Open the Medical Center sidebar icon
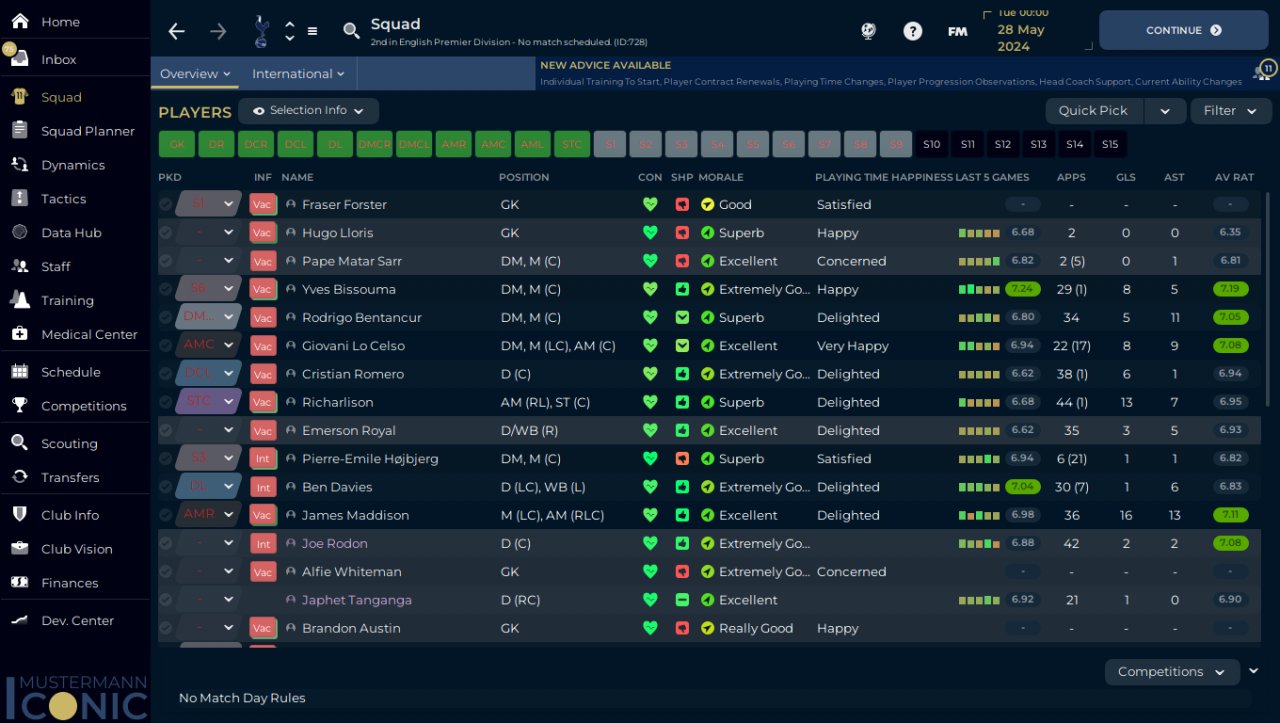Screen dimensions: 1280x723 tap(20, 334)
